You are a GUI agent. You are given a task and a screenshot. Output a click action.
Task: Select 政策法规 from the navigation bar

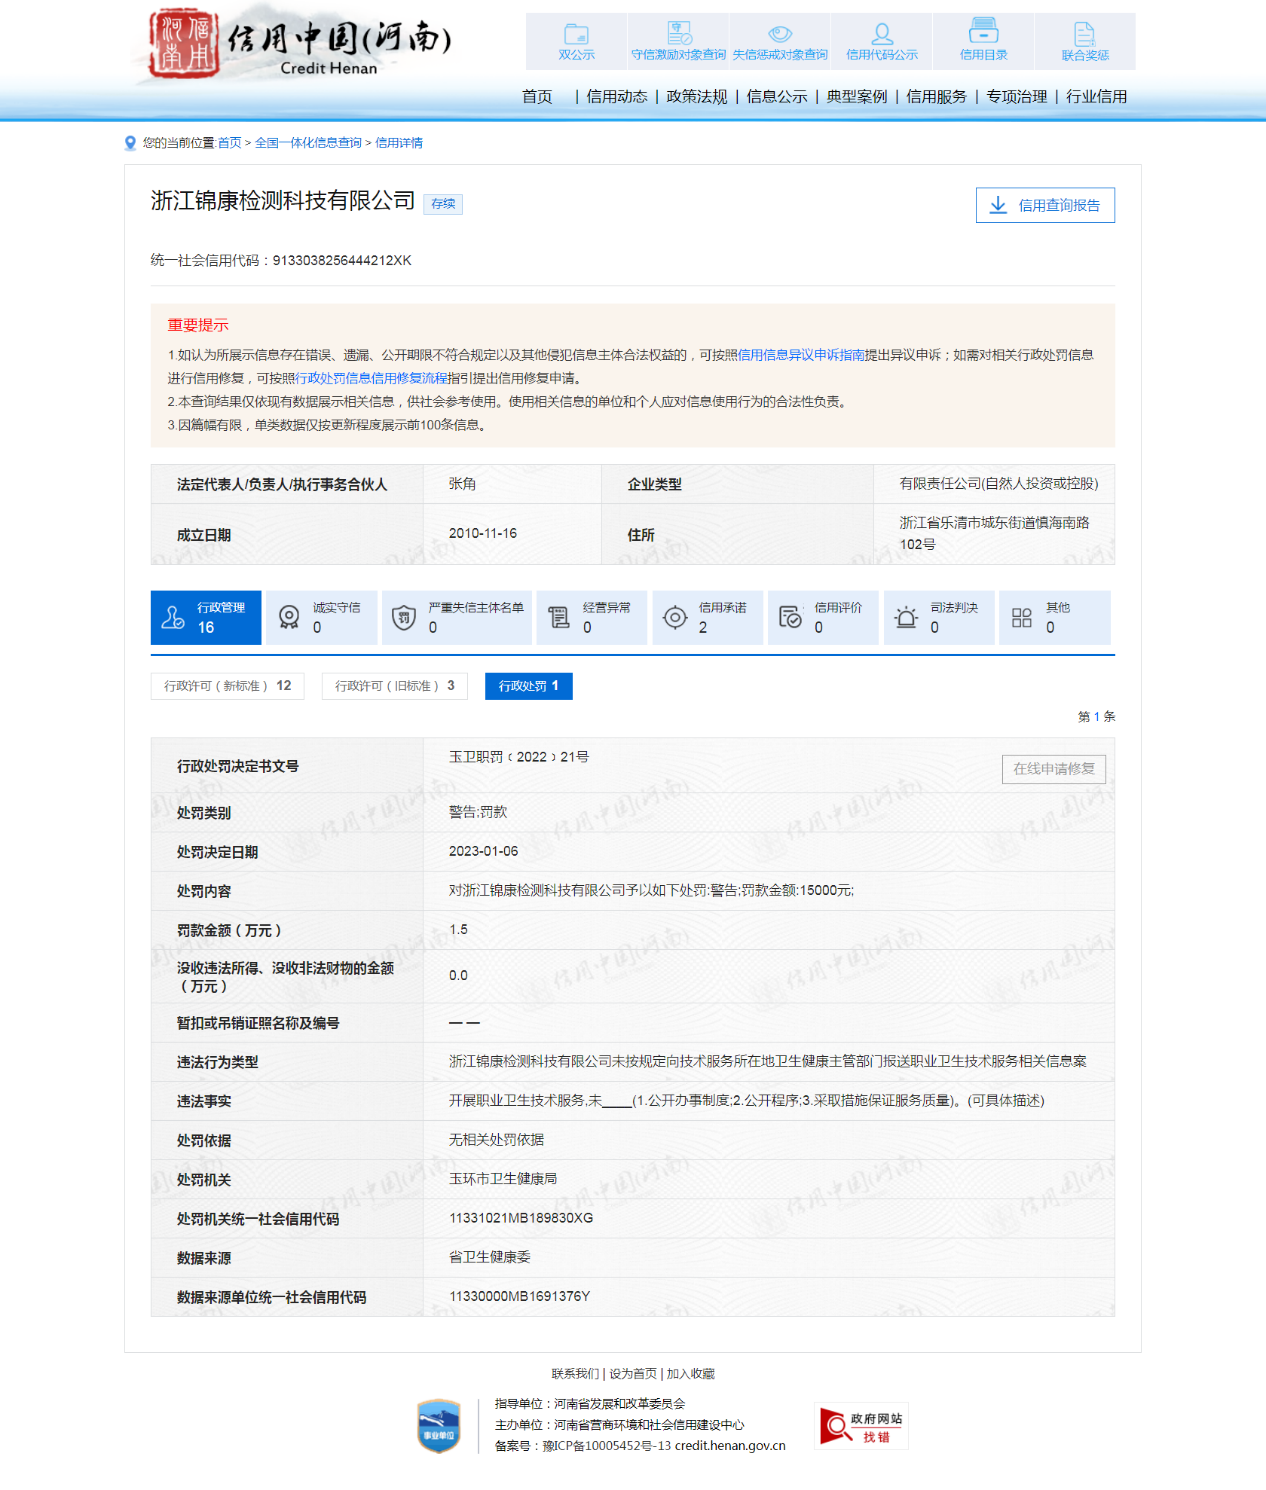[x=697, y=97]
